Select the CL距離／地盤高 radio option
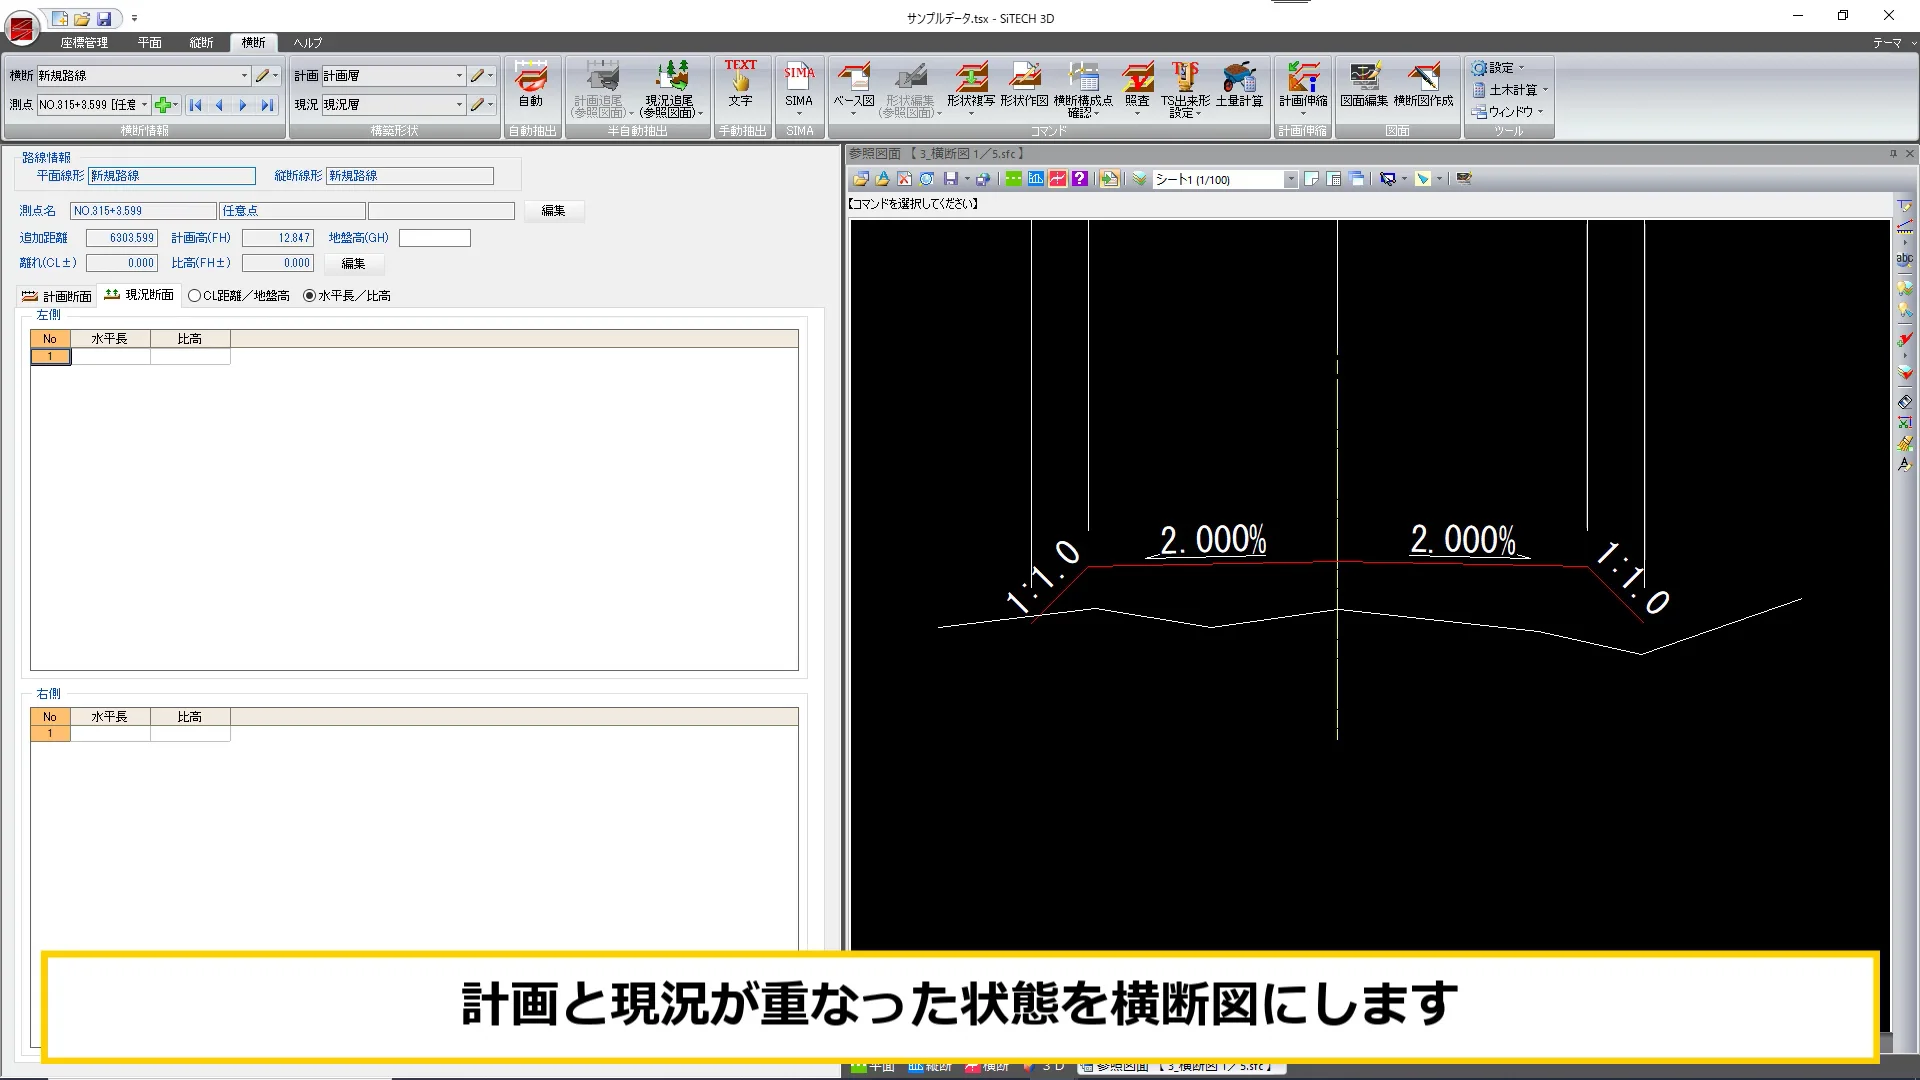1920x1080 pixels. (239, 296)
